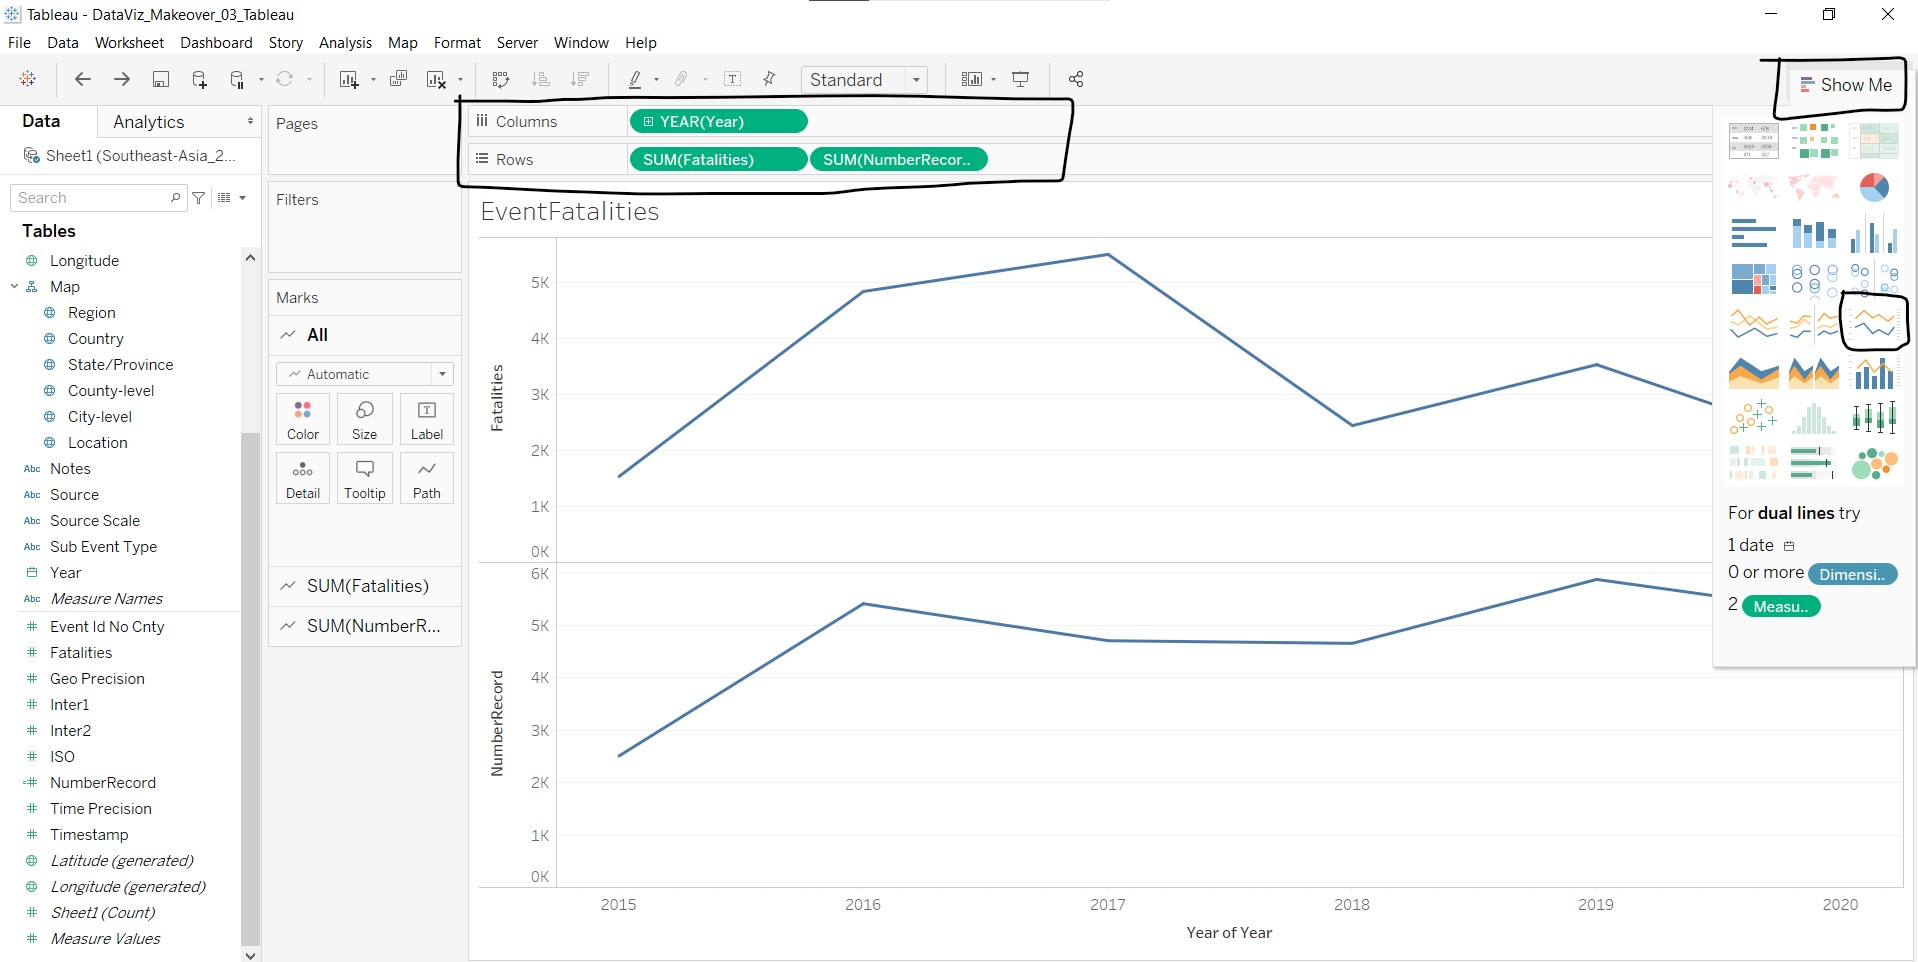Toggle Fix Axes pin icon
1918x962 pixels.
(769, 80)
